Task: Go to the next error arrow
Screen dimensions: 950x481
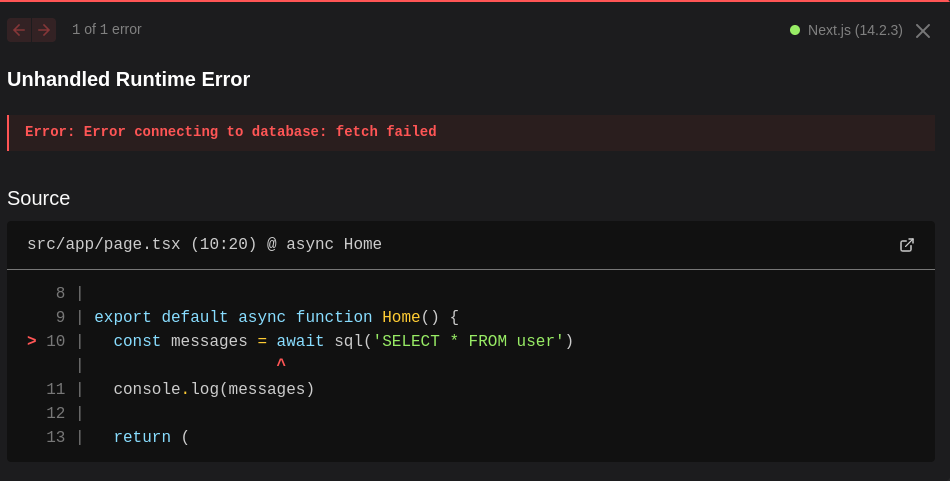Action: [x=43, y=30]
